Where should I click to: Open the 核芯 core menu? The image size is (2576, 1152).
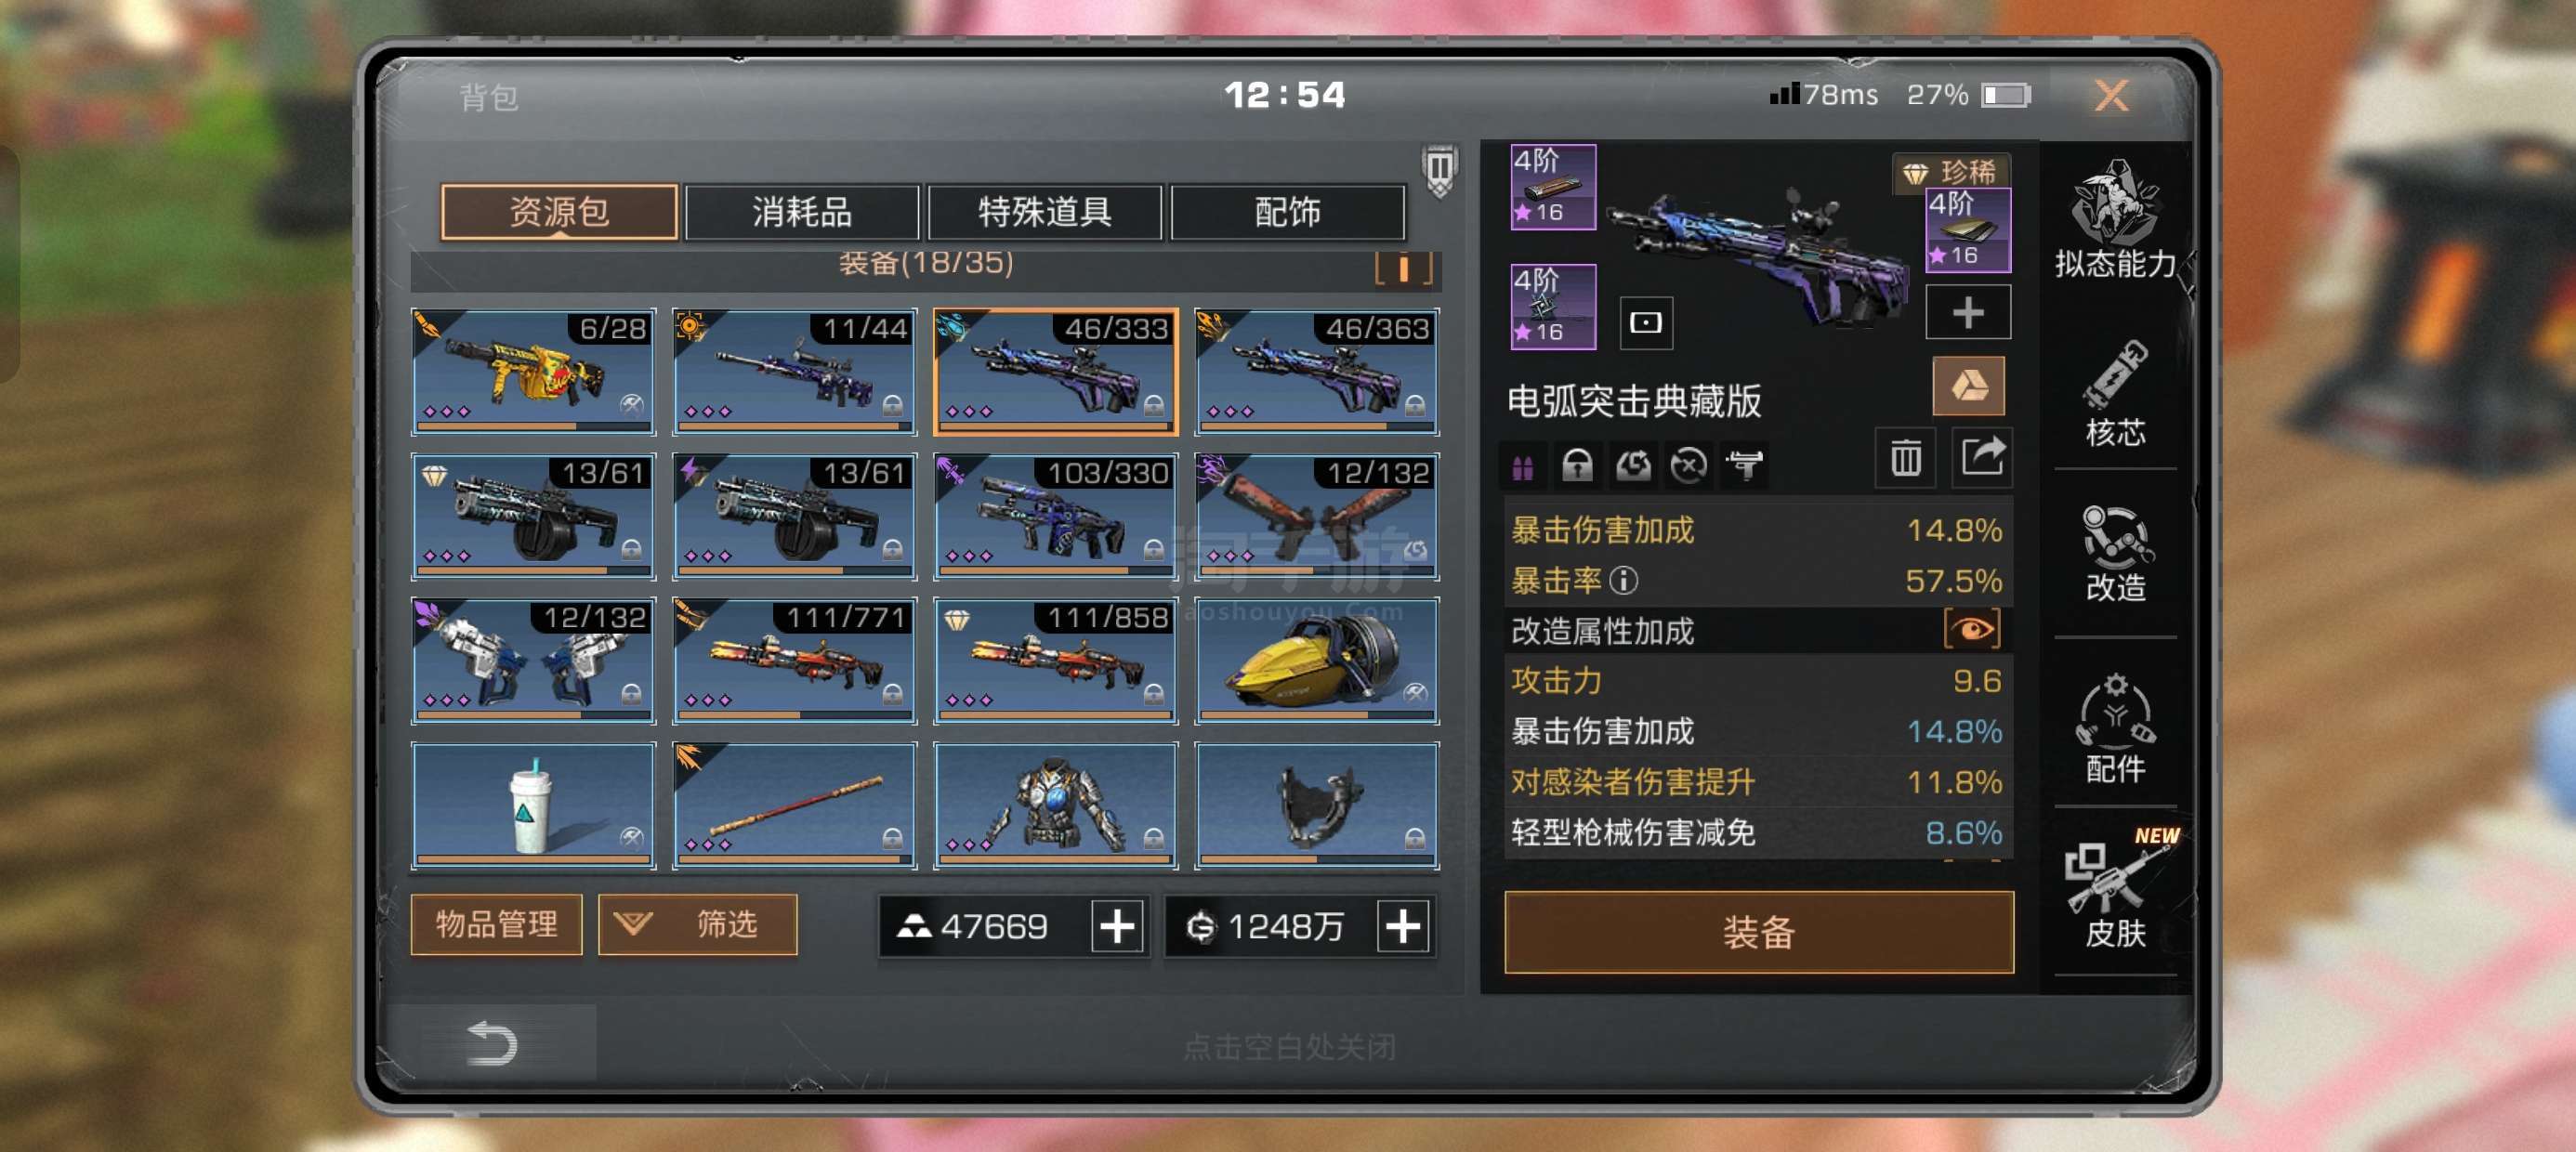2115,393
